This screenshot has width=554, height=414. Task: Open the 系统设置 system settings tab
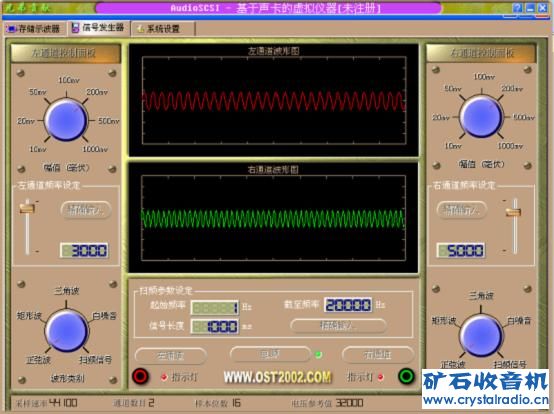coord(163,29)
